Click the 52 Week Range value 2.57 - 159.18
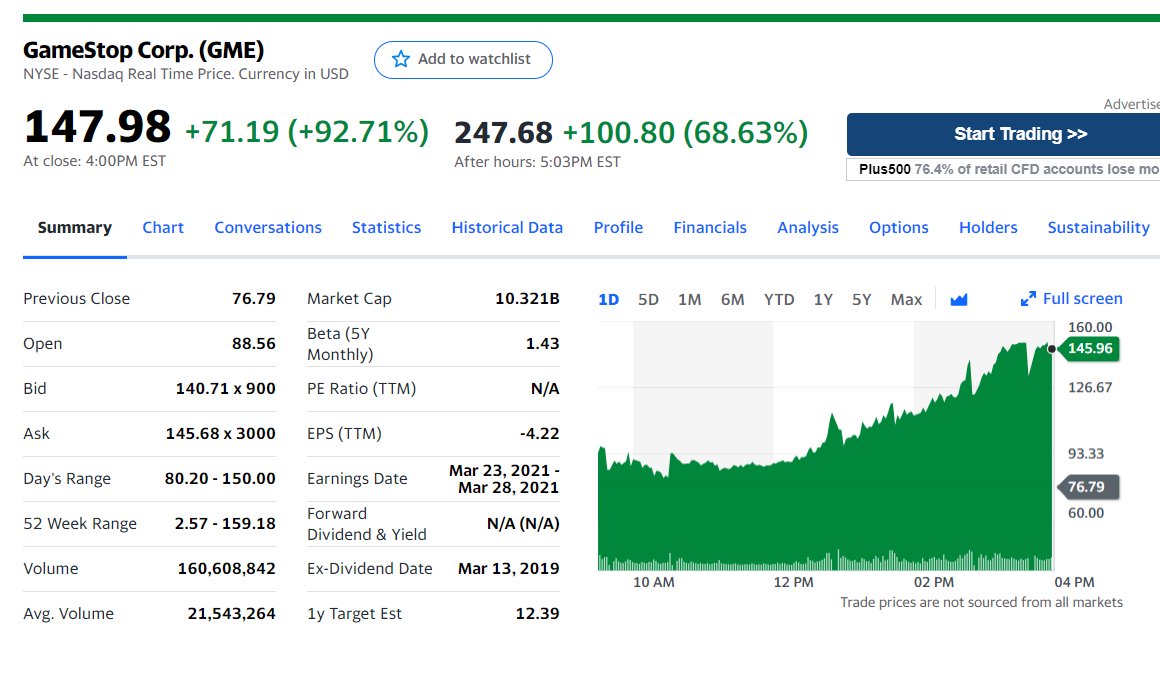 coord(225,524)
